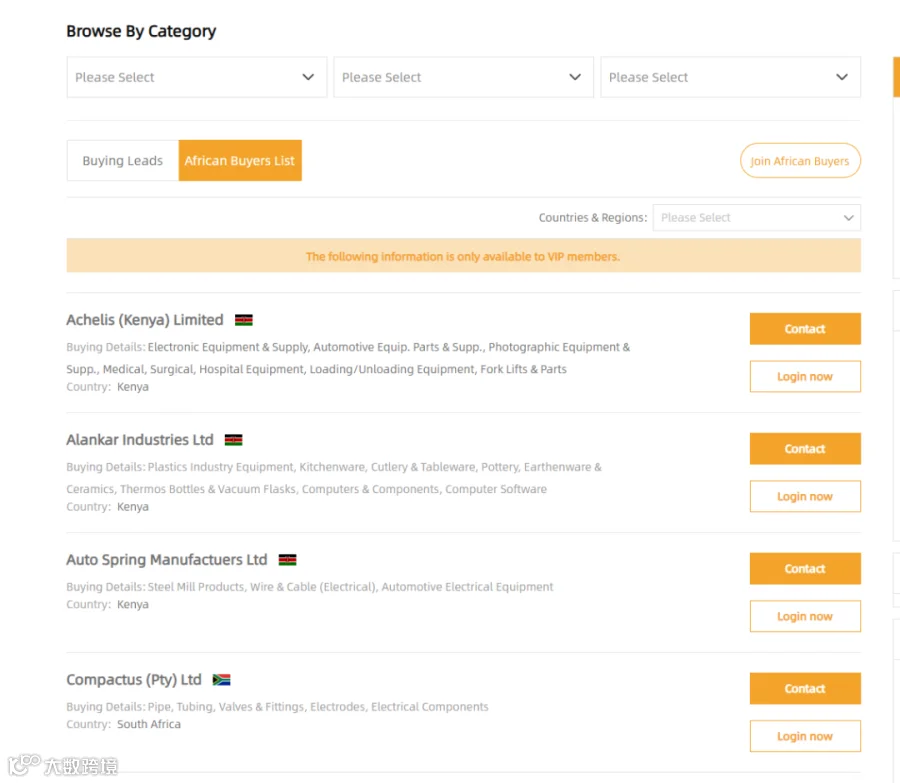Click Login now for Achelis (Kenya) Limited
Screen dimensions: 900x783
point(805,377)
